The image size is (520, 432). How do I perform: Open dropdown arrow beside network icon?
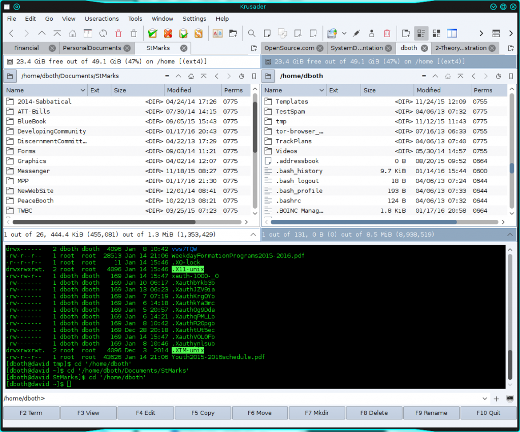(x=344, y=33)
